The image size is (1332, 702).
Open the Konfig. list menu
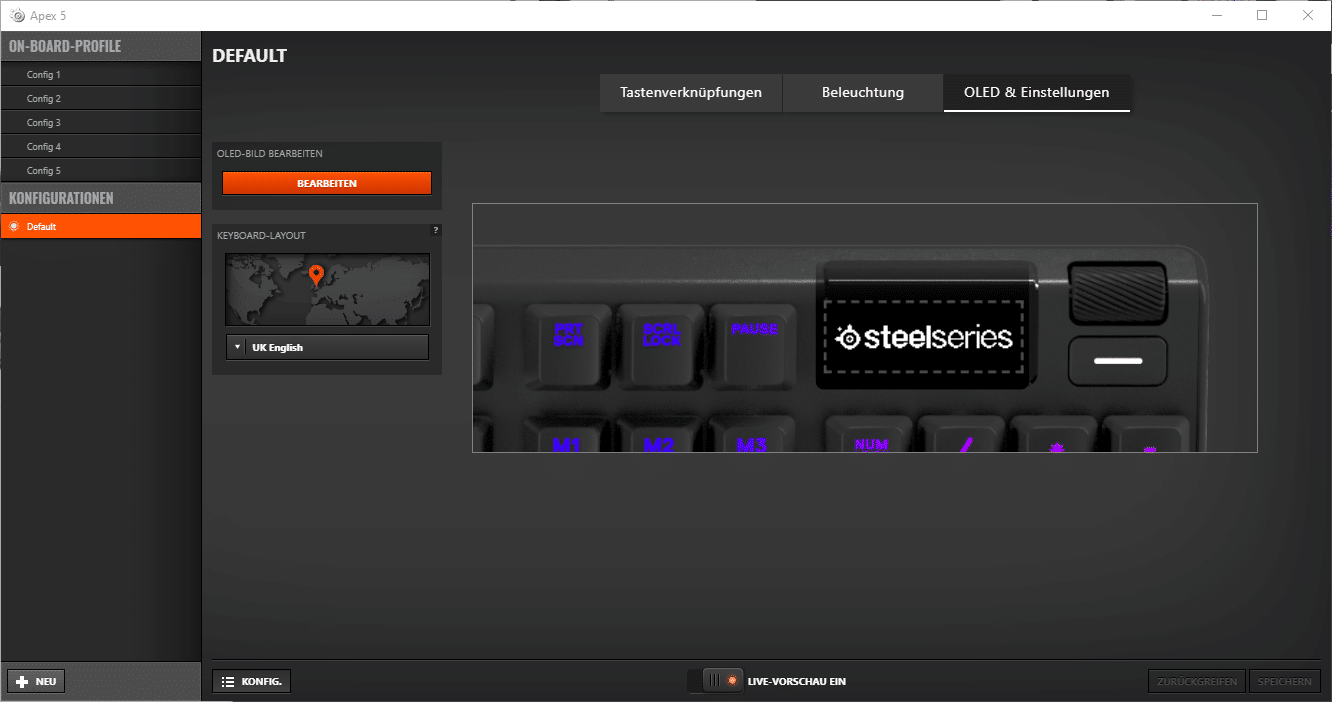(252, 681)
